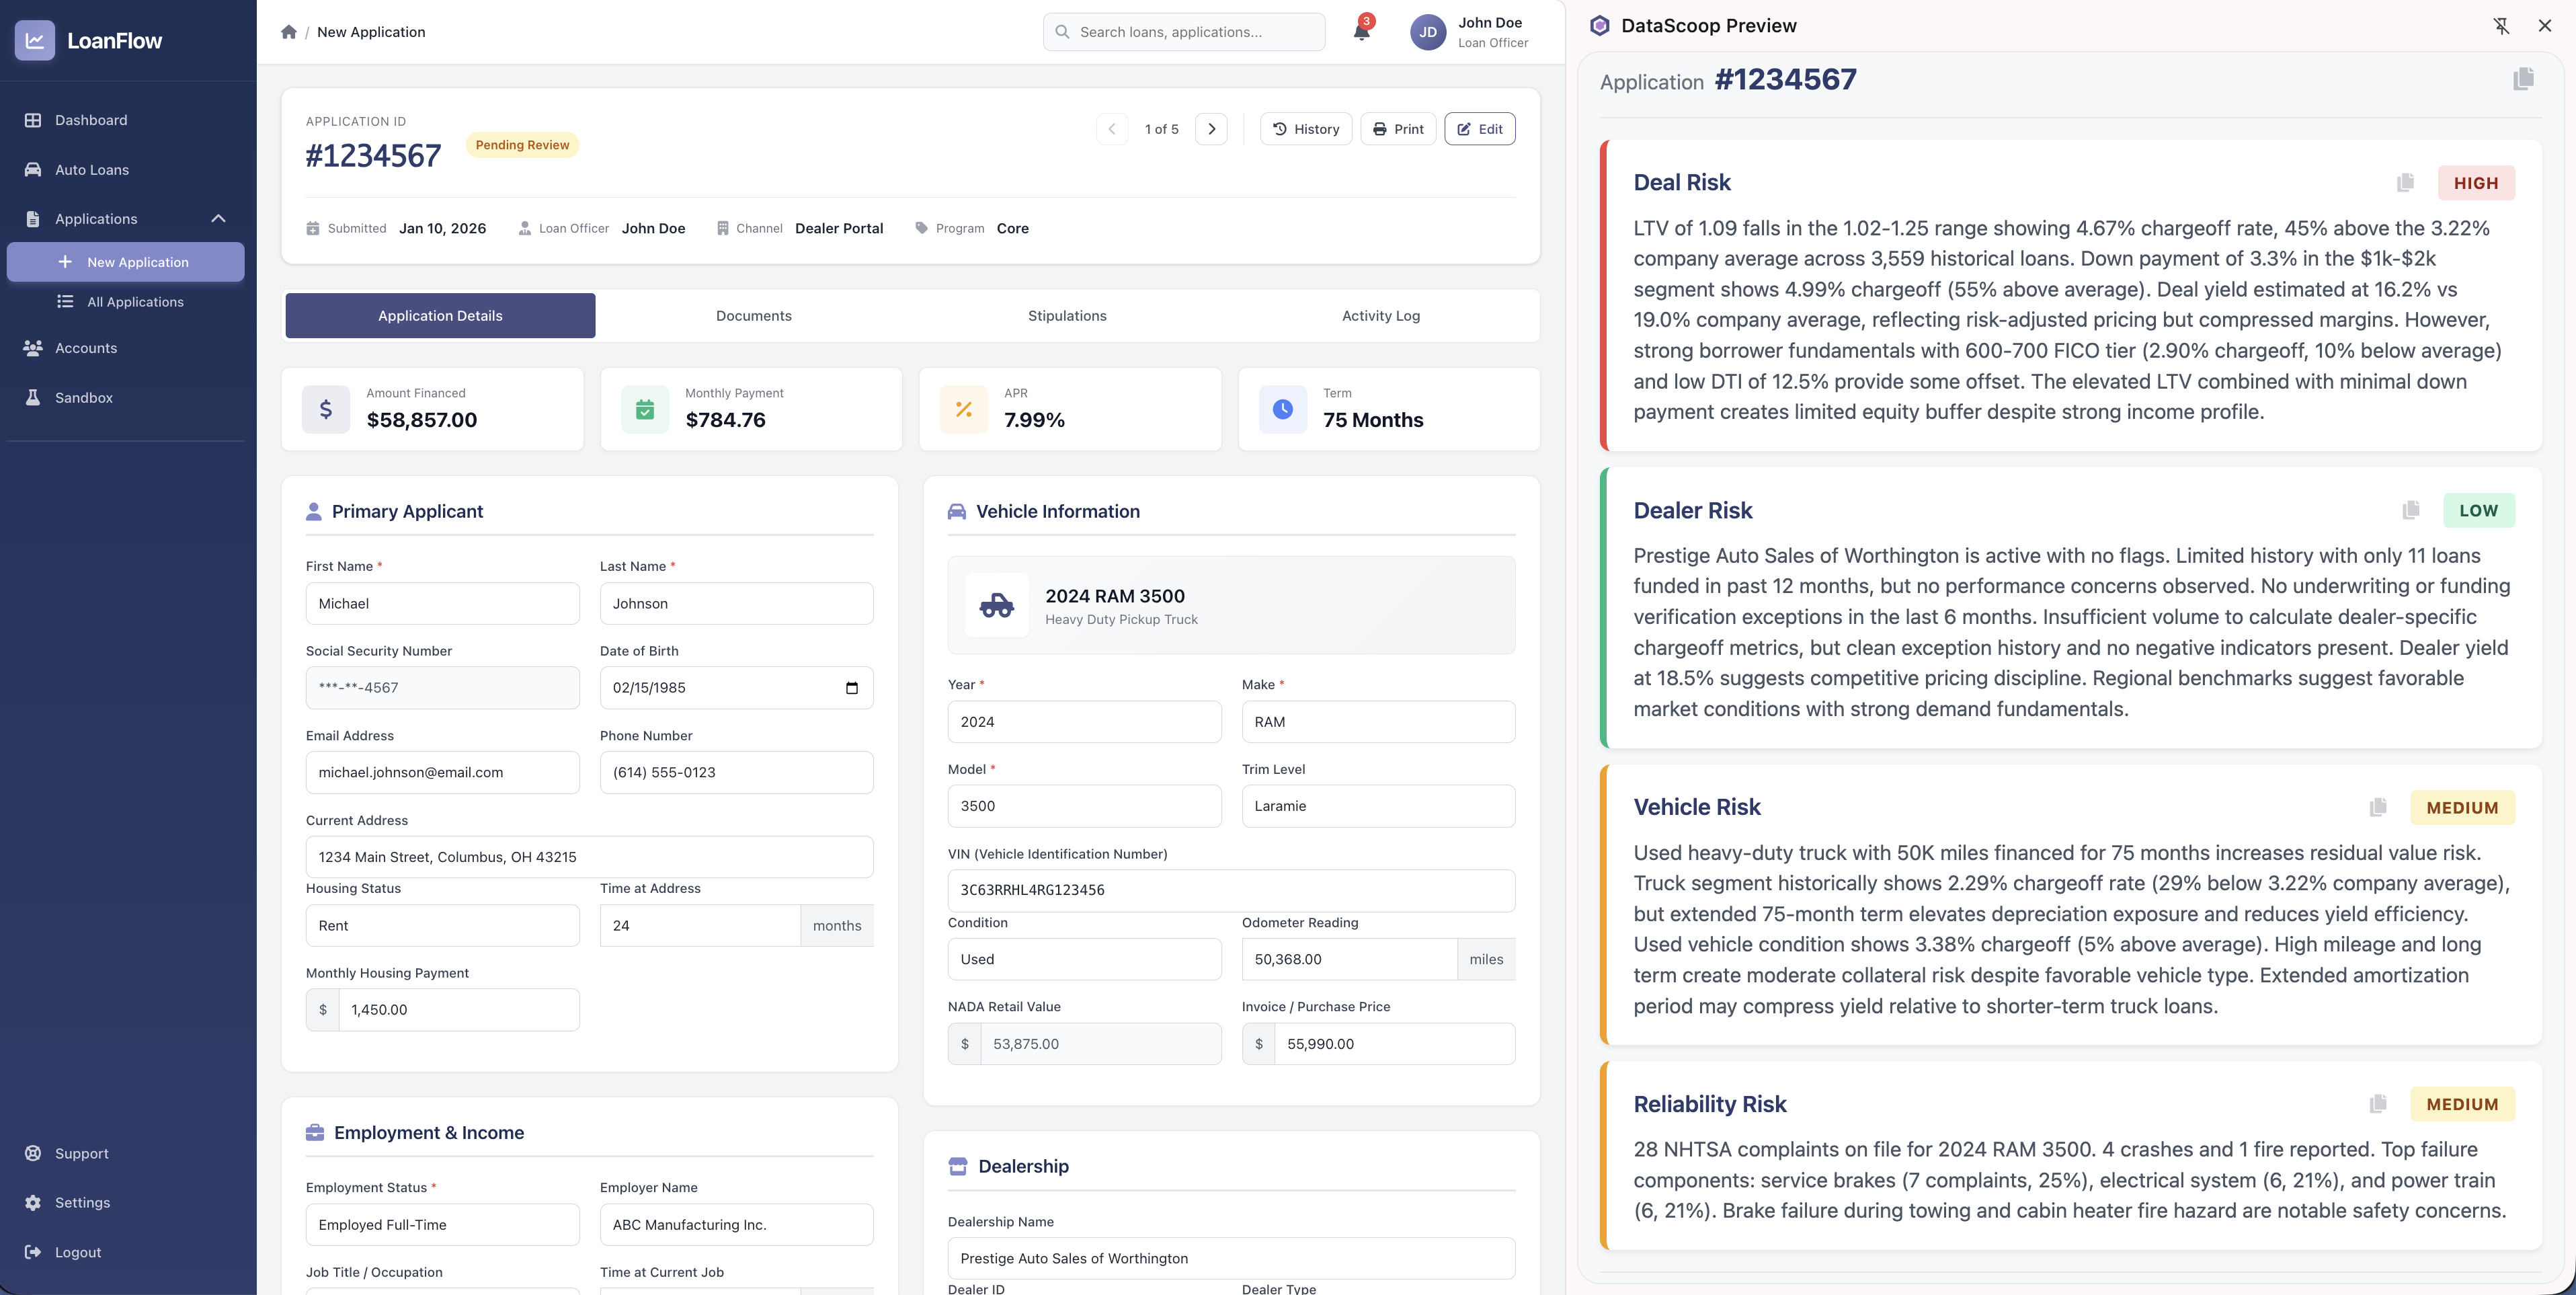Open notifications bell icon
The height and width of the screenshot is (1295, 2576).
point(1361,31)
